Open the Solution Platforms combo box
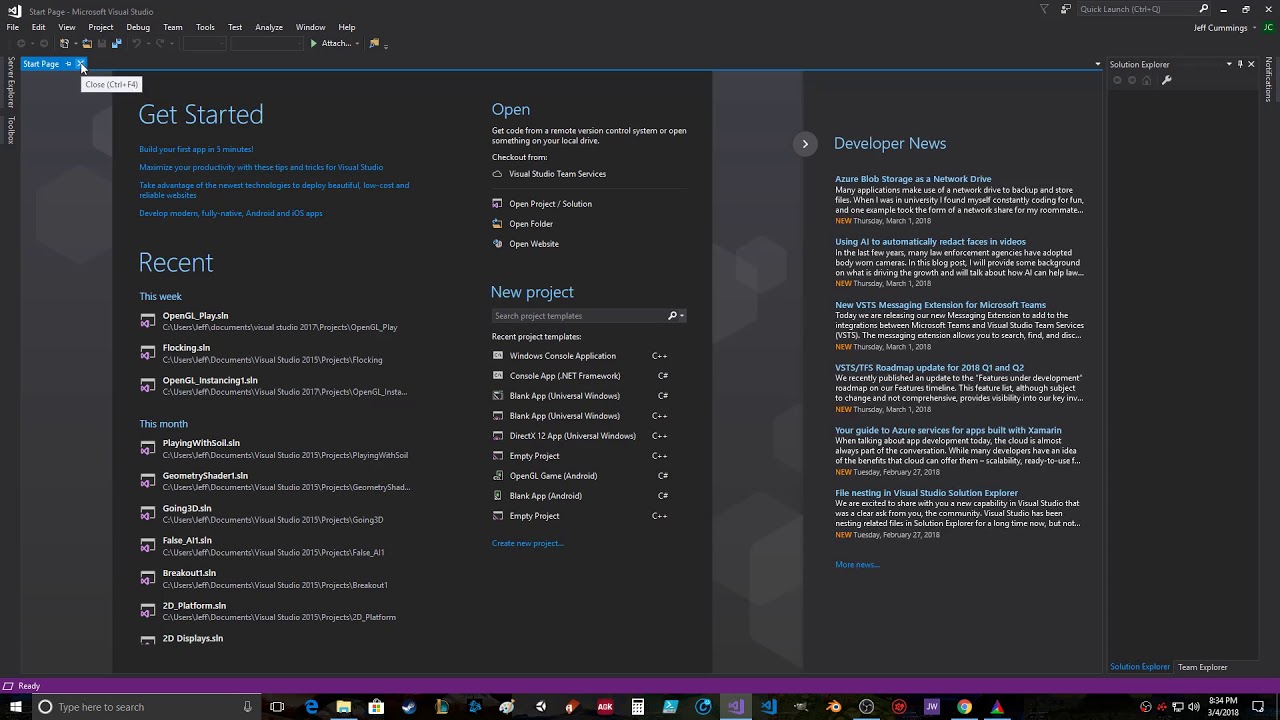Viewport: 1280px width, 720px height. tap(267, 43)
